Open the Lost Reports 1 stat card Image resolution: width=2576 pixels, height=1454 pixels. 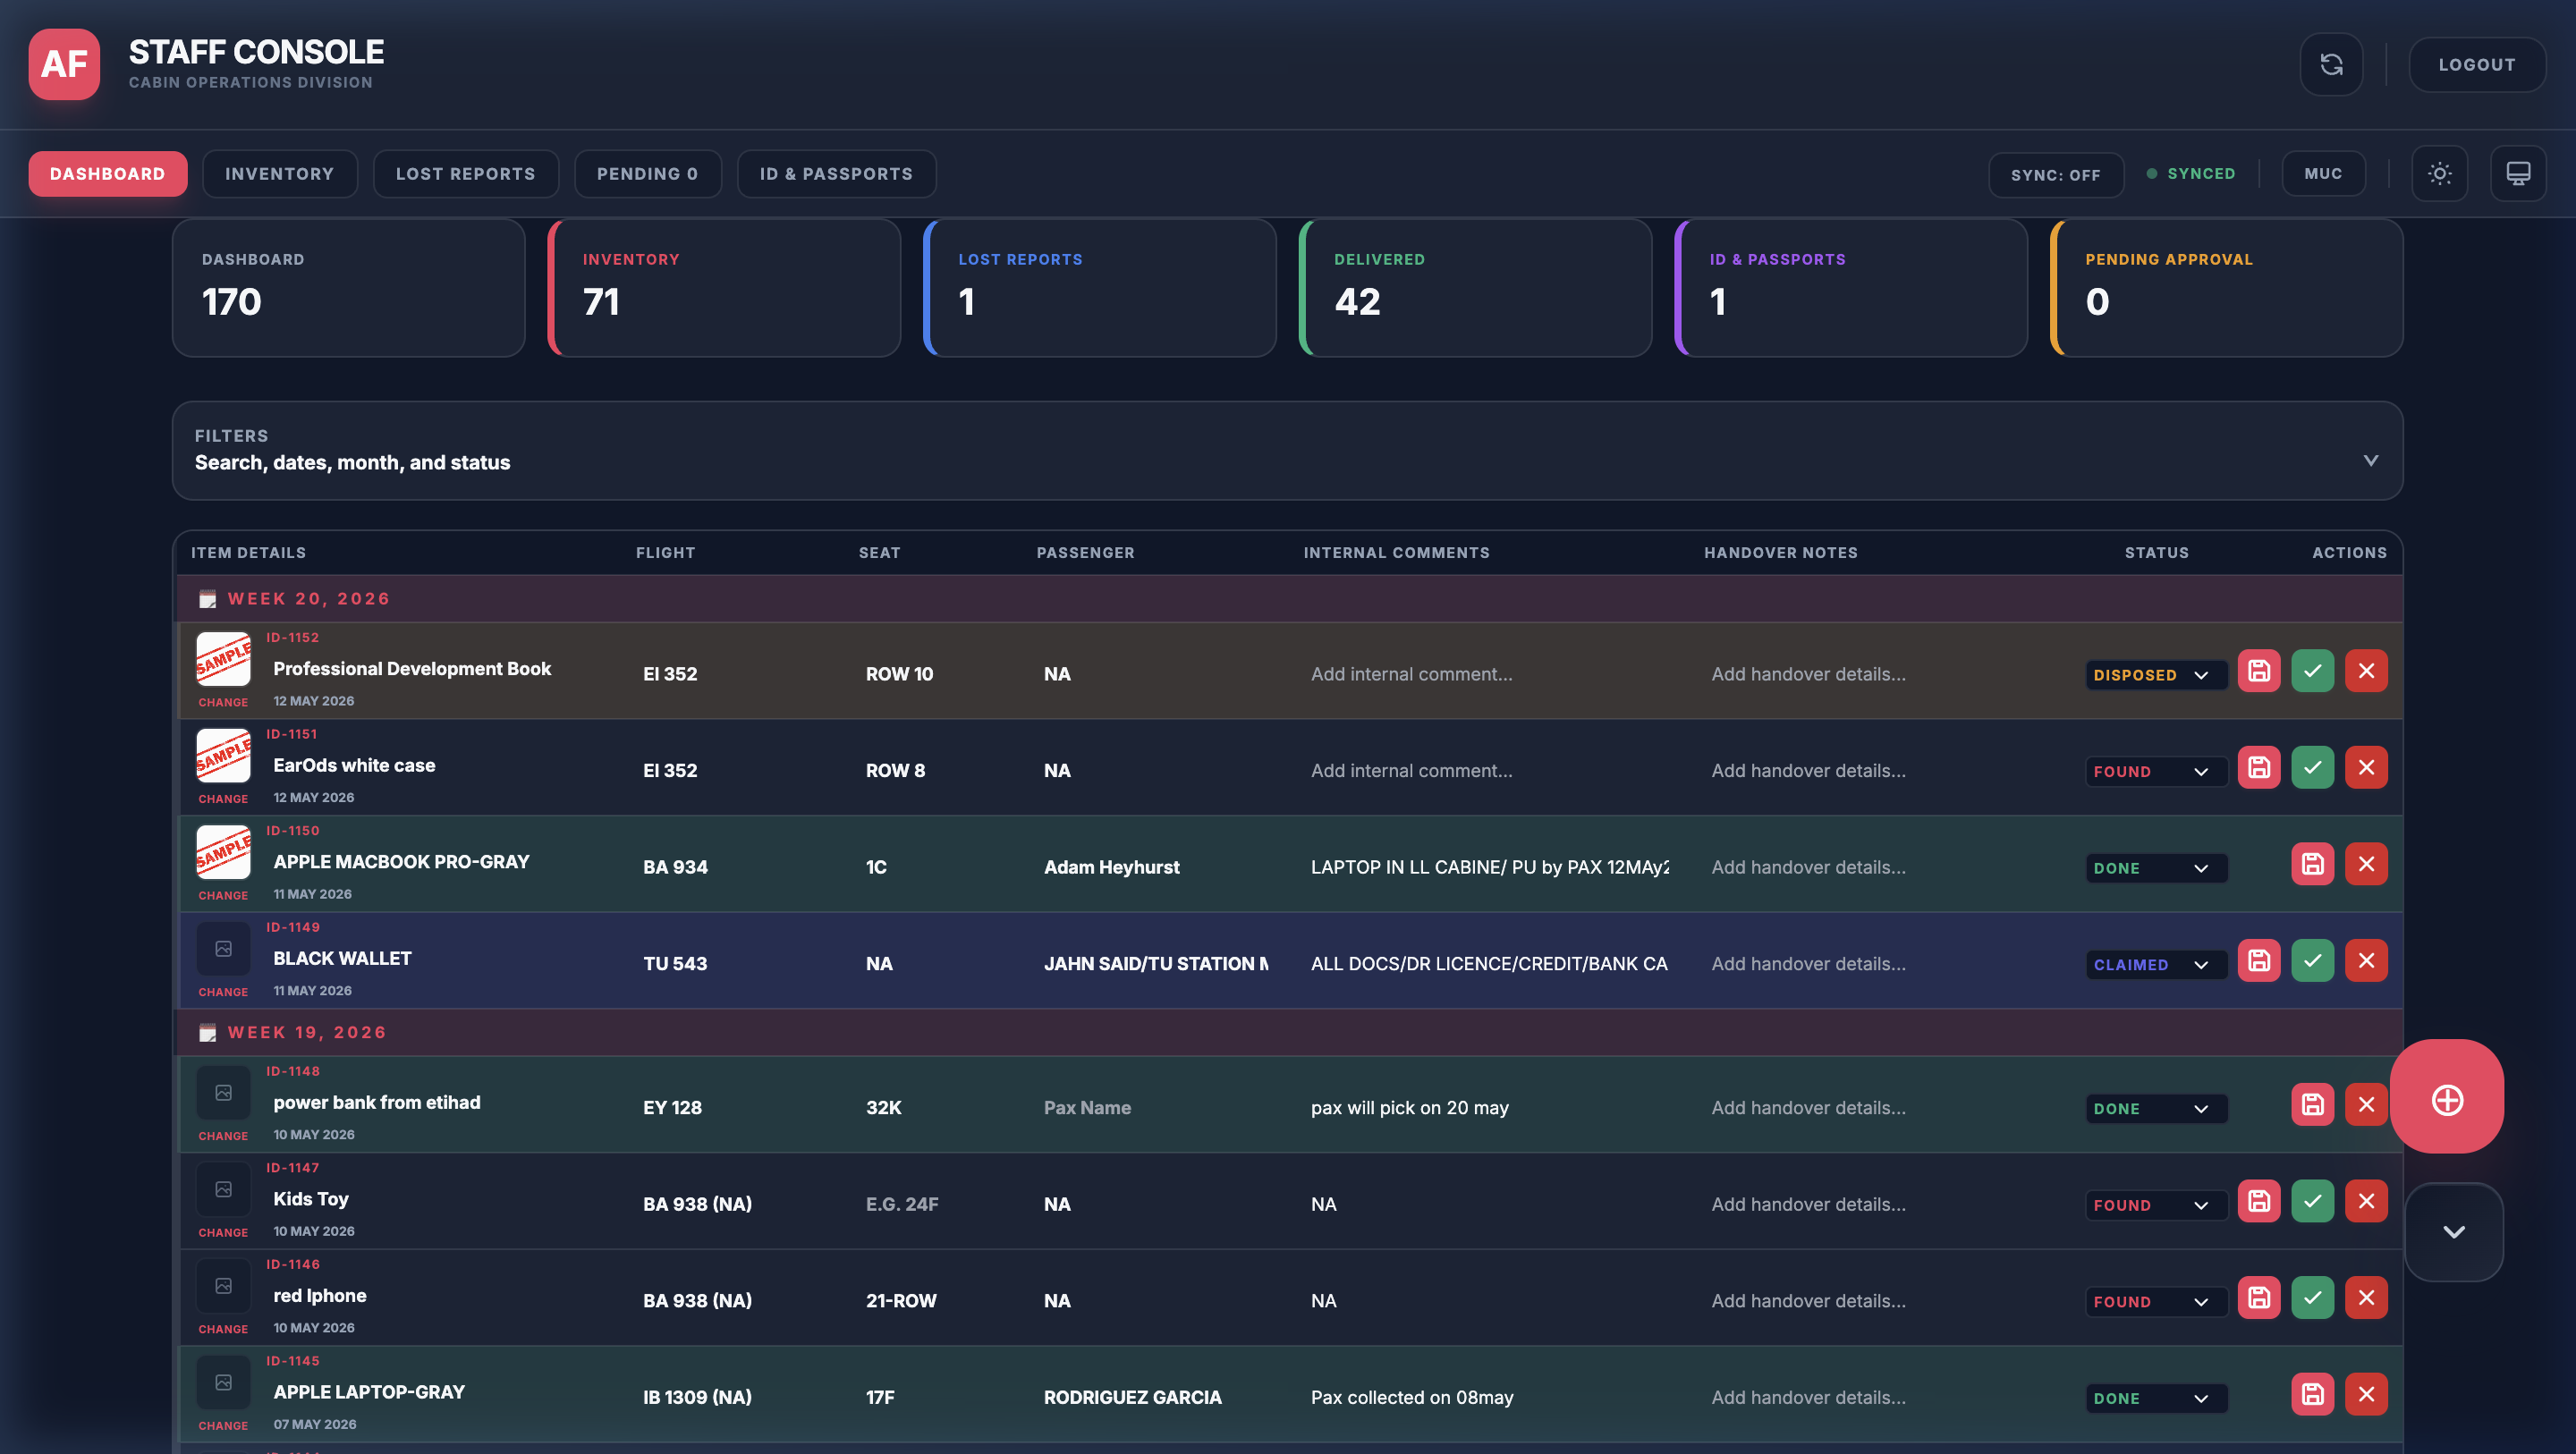[x=1099, y=288]
